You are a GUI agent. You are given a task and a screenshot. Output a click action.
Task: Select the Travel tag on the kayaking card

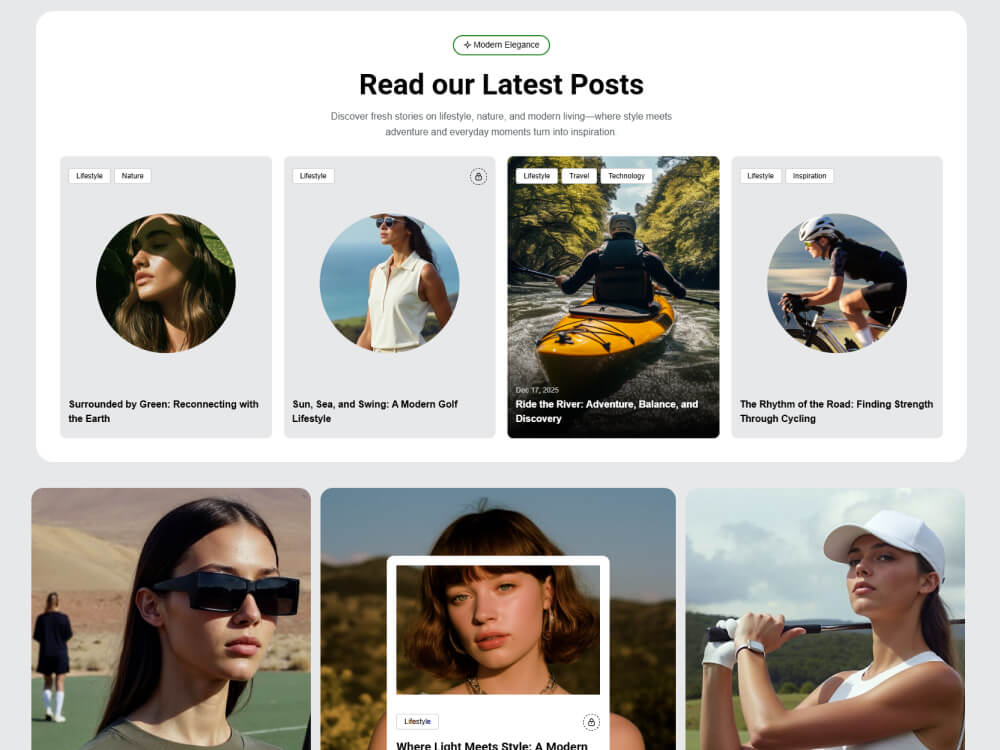click(x=579, y=175)
